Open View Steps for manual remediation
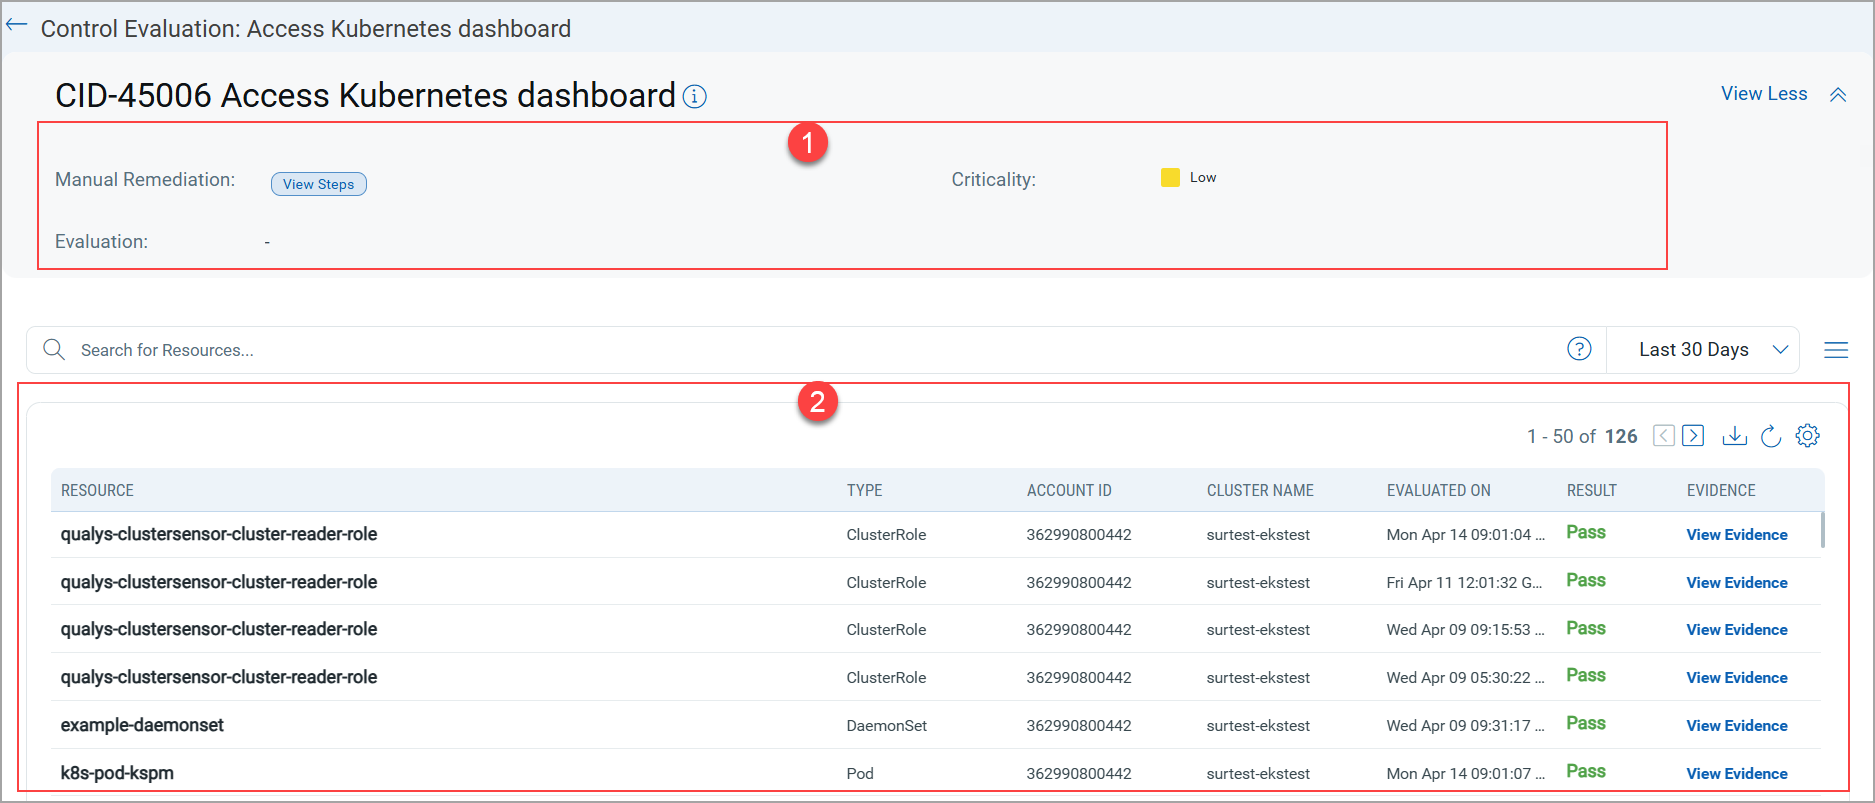Screen dimensions: 1875x803 click(x=319, y=184)
